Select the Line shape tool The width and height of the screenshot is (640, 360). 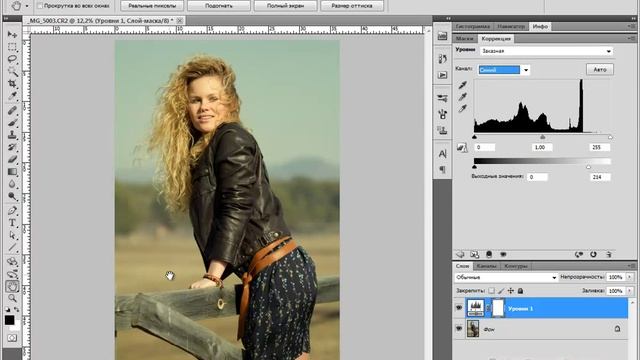(x=12, y=248)
